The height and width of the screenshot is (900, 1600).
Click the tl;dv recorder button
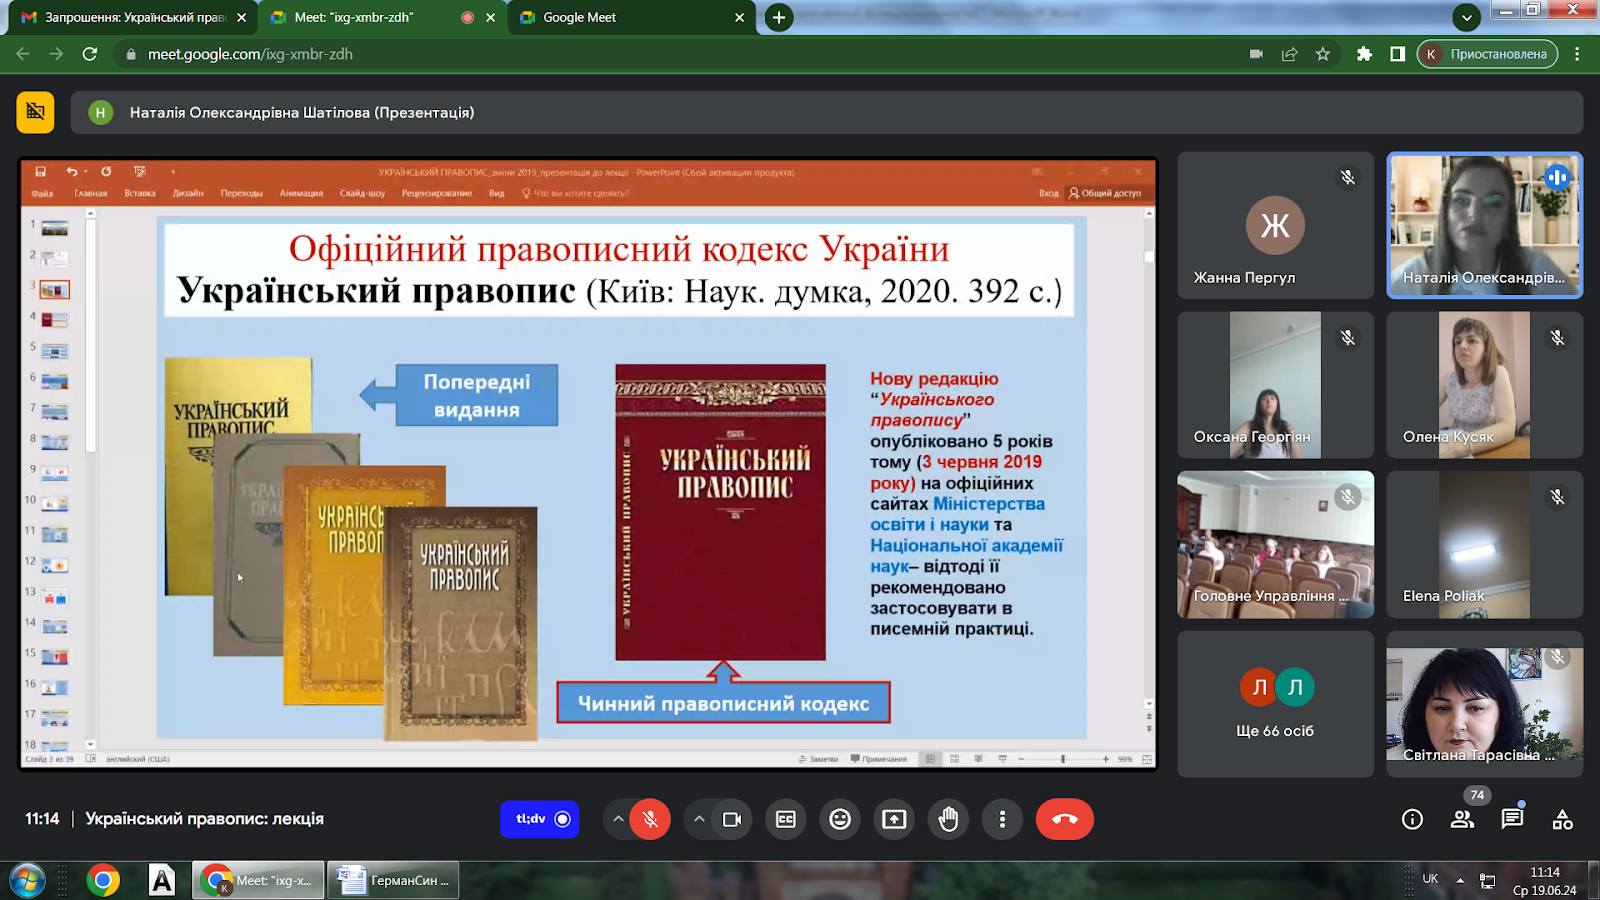(539, 819)
